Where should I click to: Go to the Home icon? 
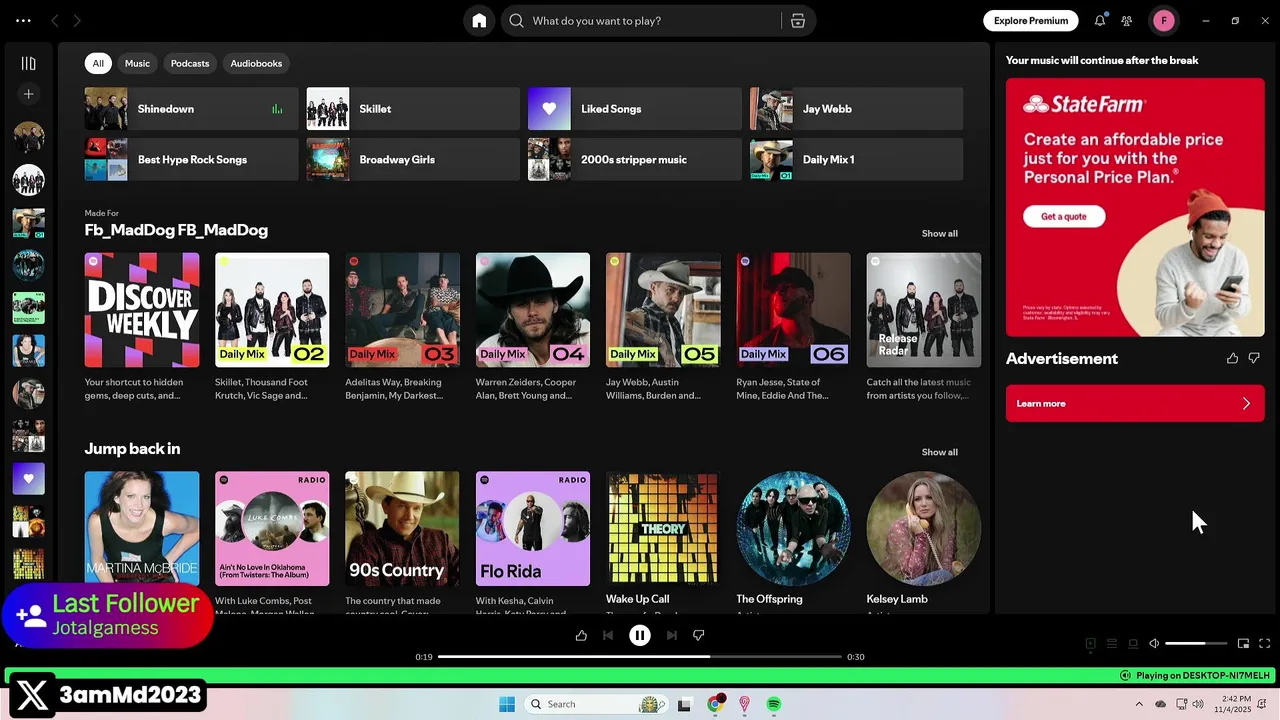(x=479, y=21)
